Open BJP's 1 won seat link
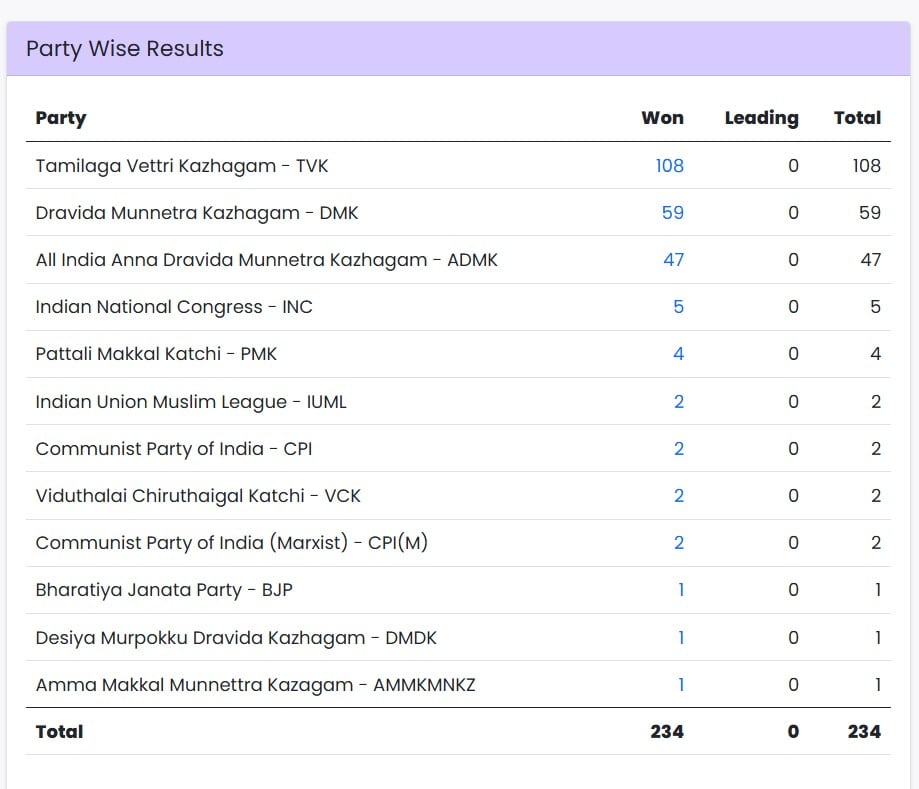The image size is (919, 789). (681, 590)
